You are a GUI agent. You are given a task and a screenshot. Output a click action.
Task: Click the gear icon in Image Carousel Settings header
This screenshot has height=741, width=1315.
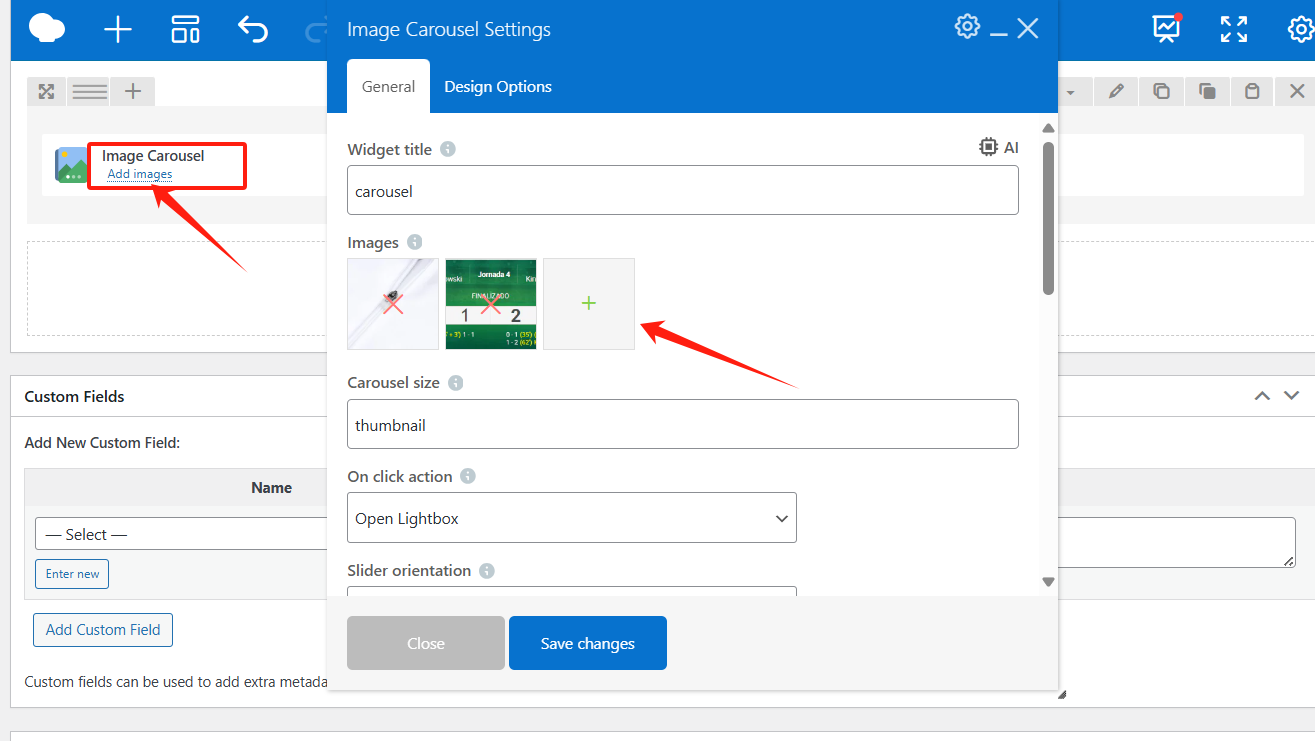(967, 27)
